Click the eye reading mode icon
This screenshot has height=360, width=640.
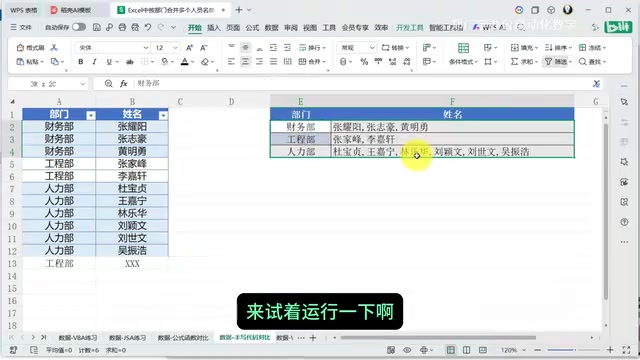[407, 350]
